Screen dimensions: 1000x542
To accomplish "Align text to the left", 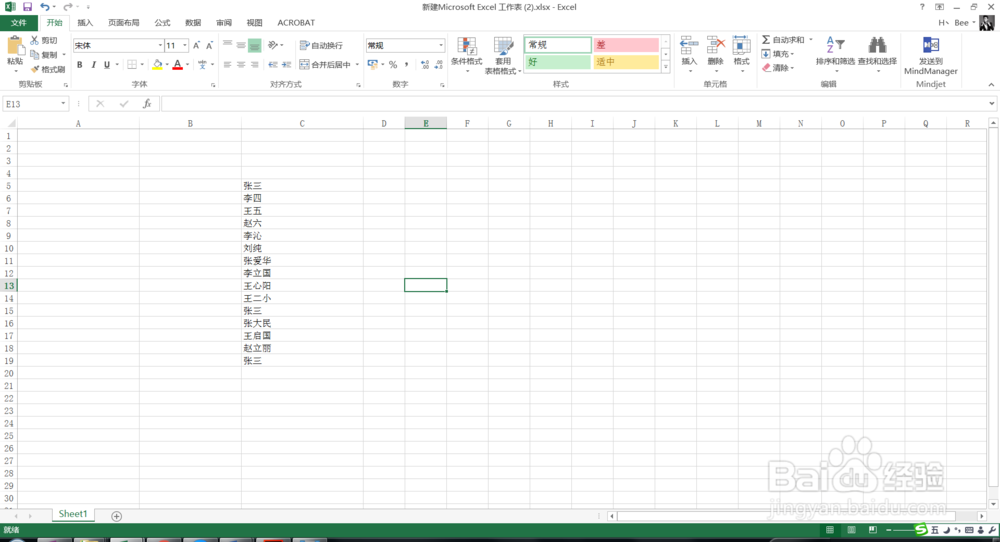I will pos(228,64).
